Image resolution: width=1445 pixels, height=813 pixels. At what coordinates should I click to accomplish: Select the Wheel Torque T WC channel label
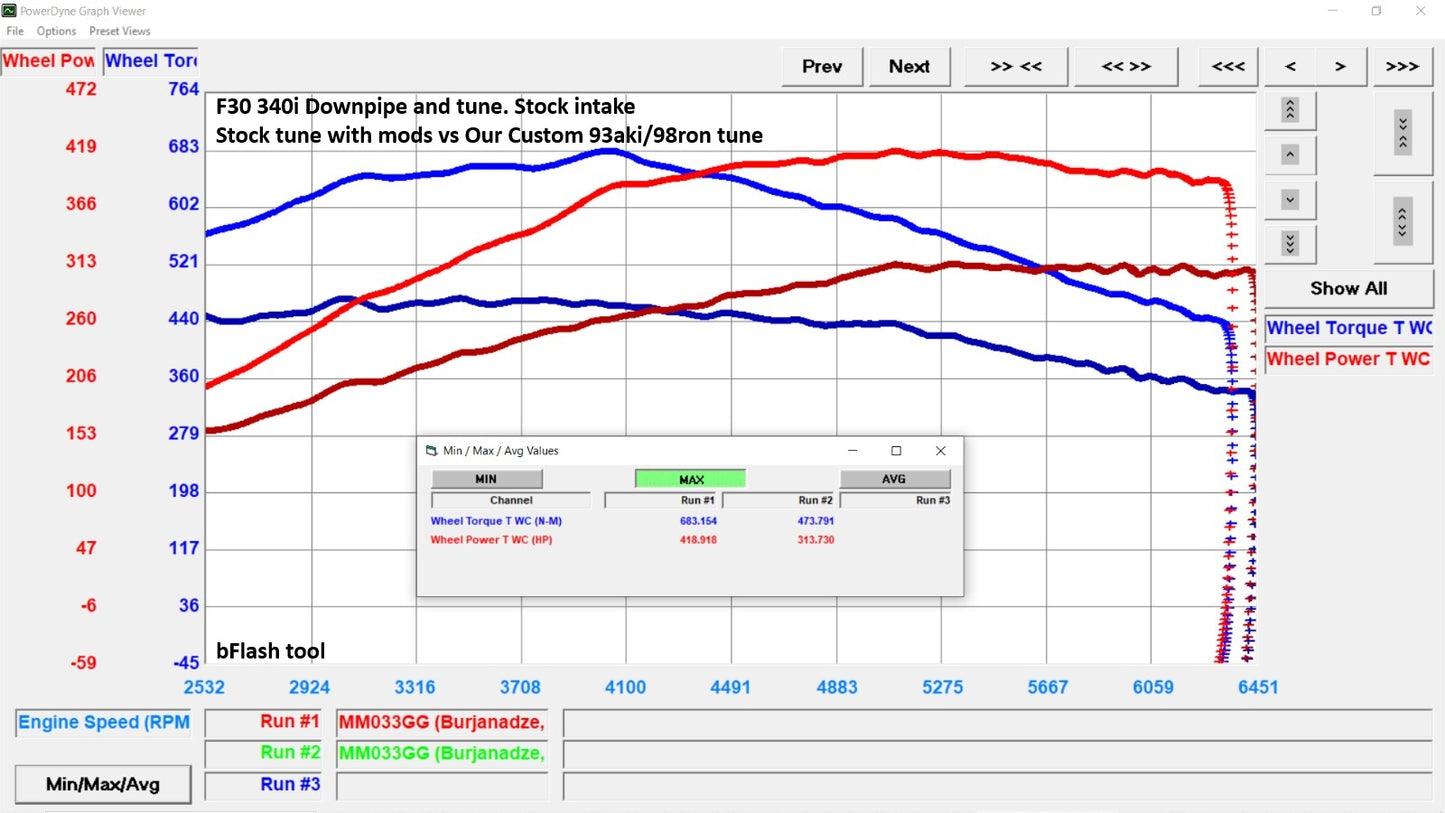pyautogui.click(x=1348, y=328)
